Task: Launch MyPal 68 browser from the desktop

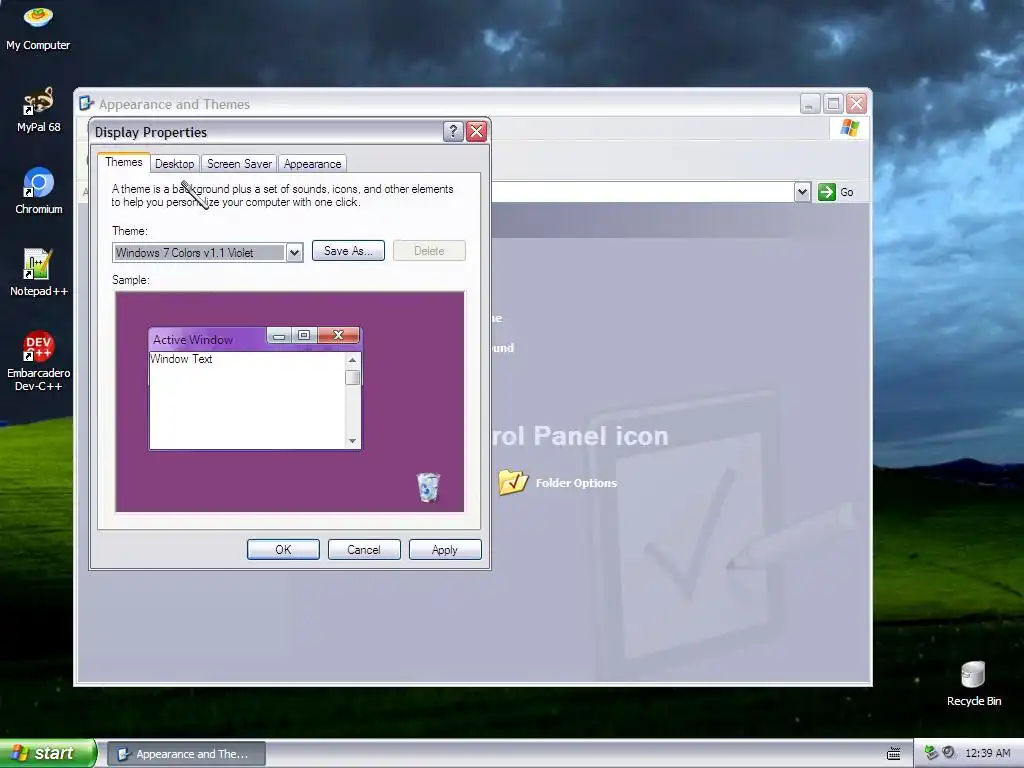Action: (38, 110)
